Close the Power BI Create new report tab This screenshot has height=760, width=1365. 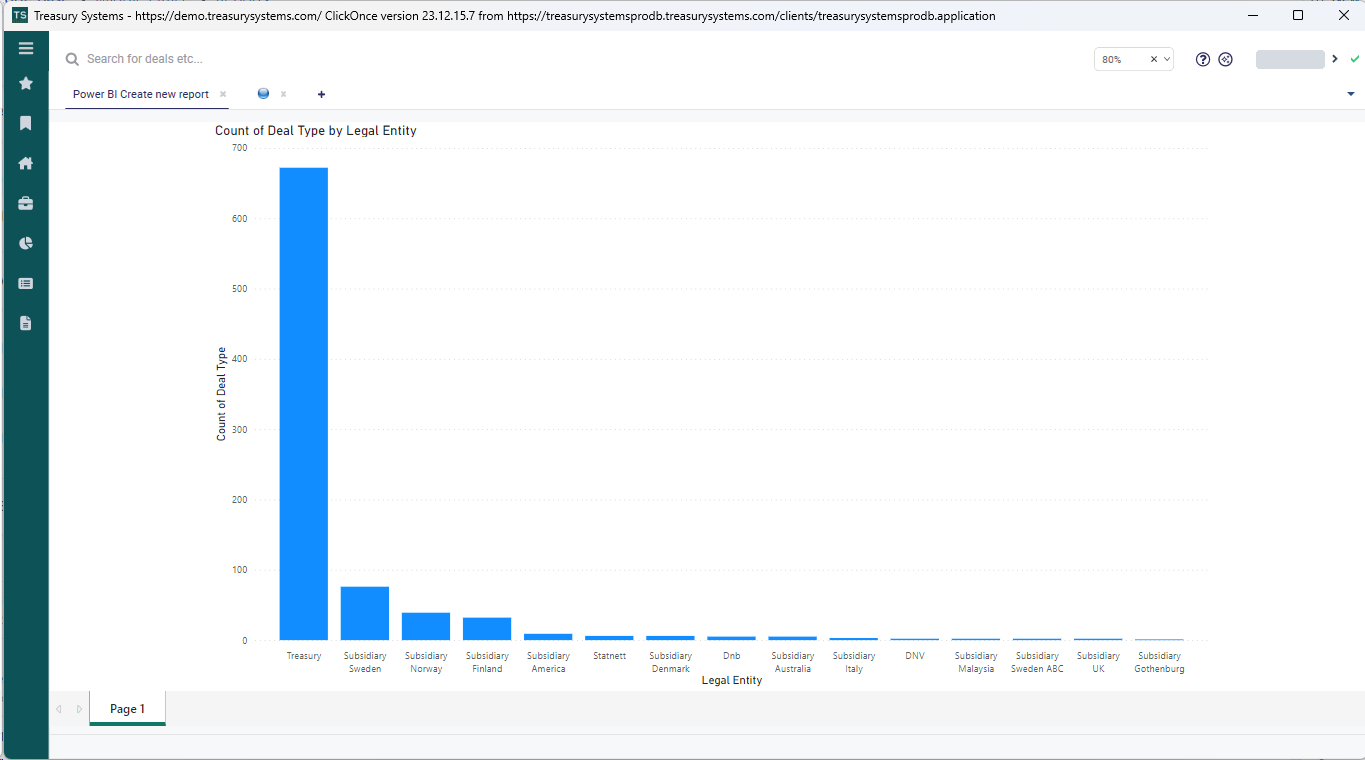223,94
